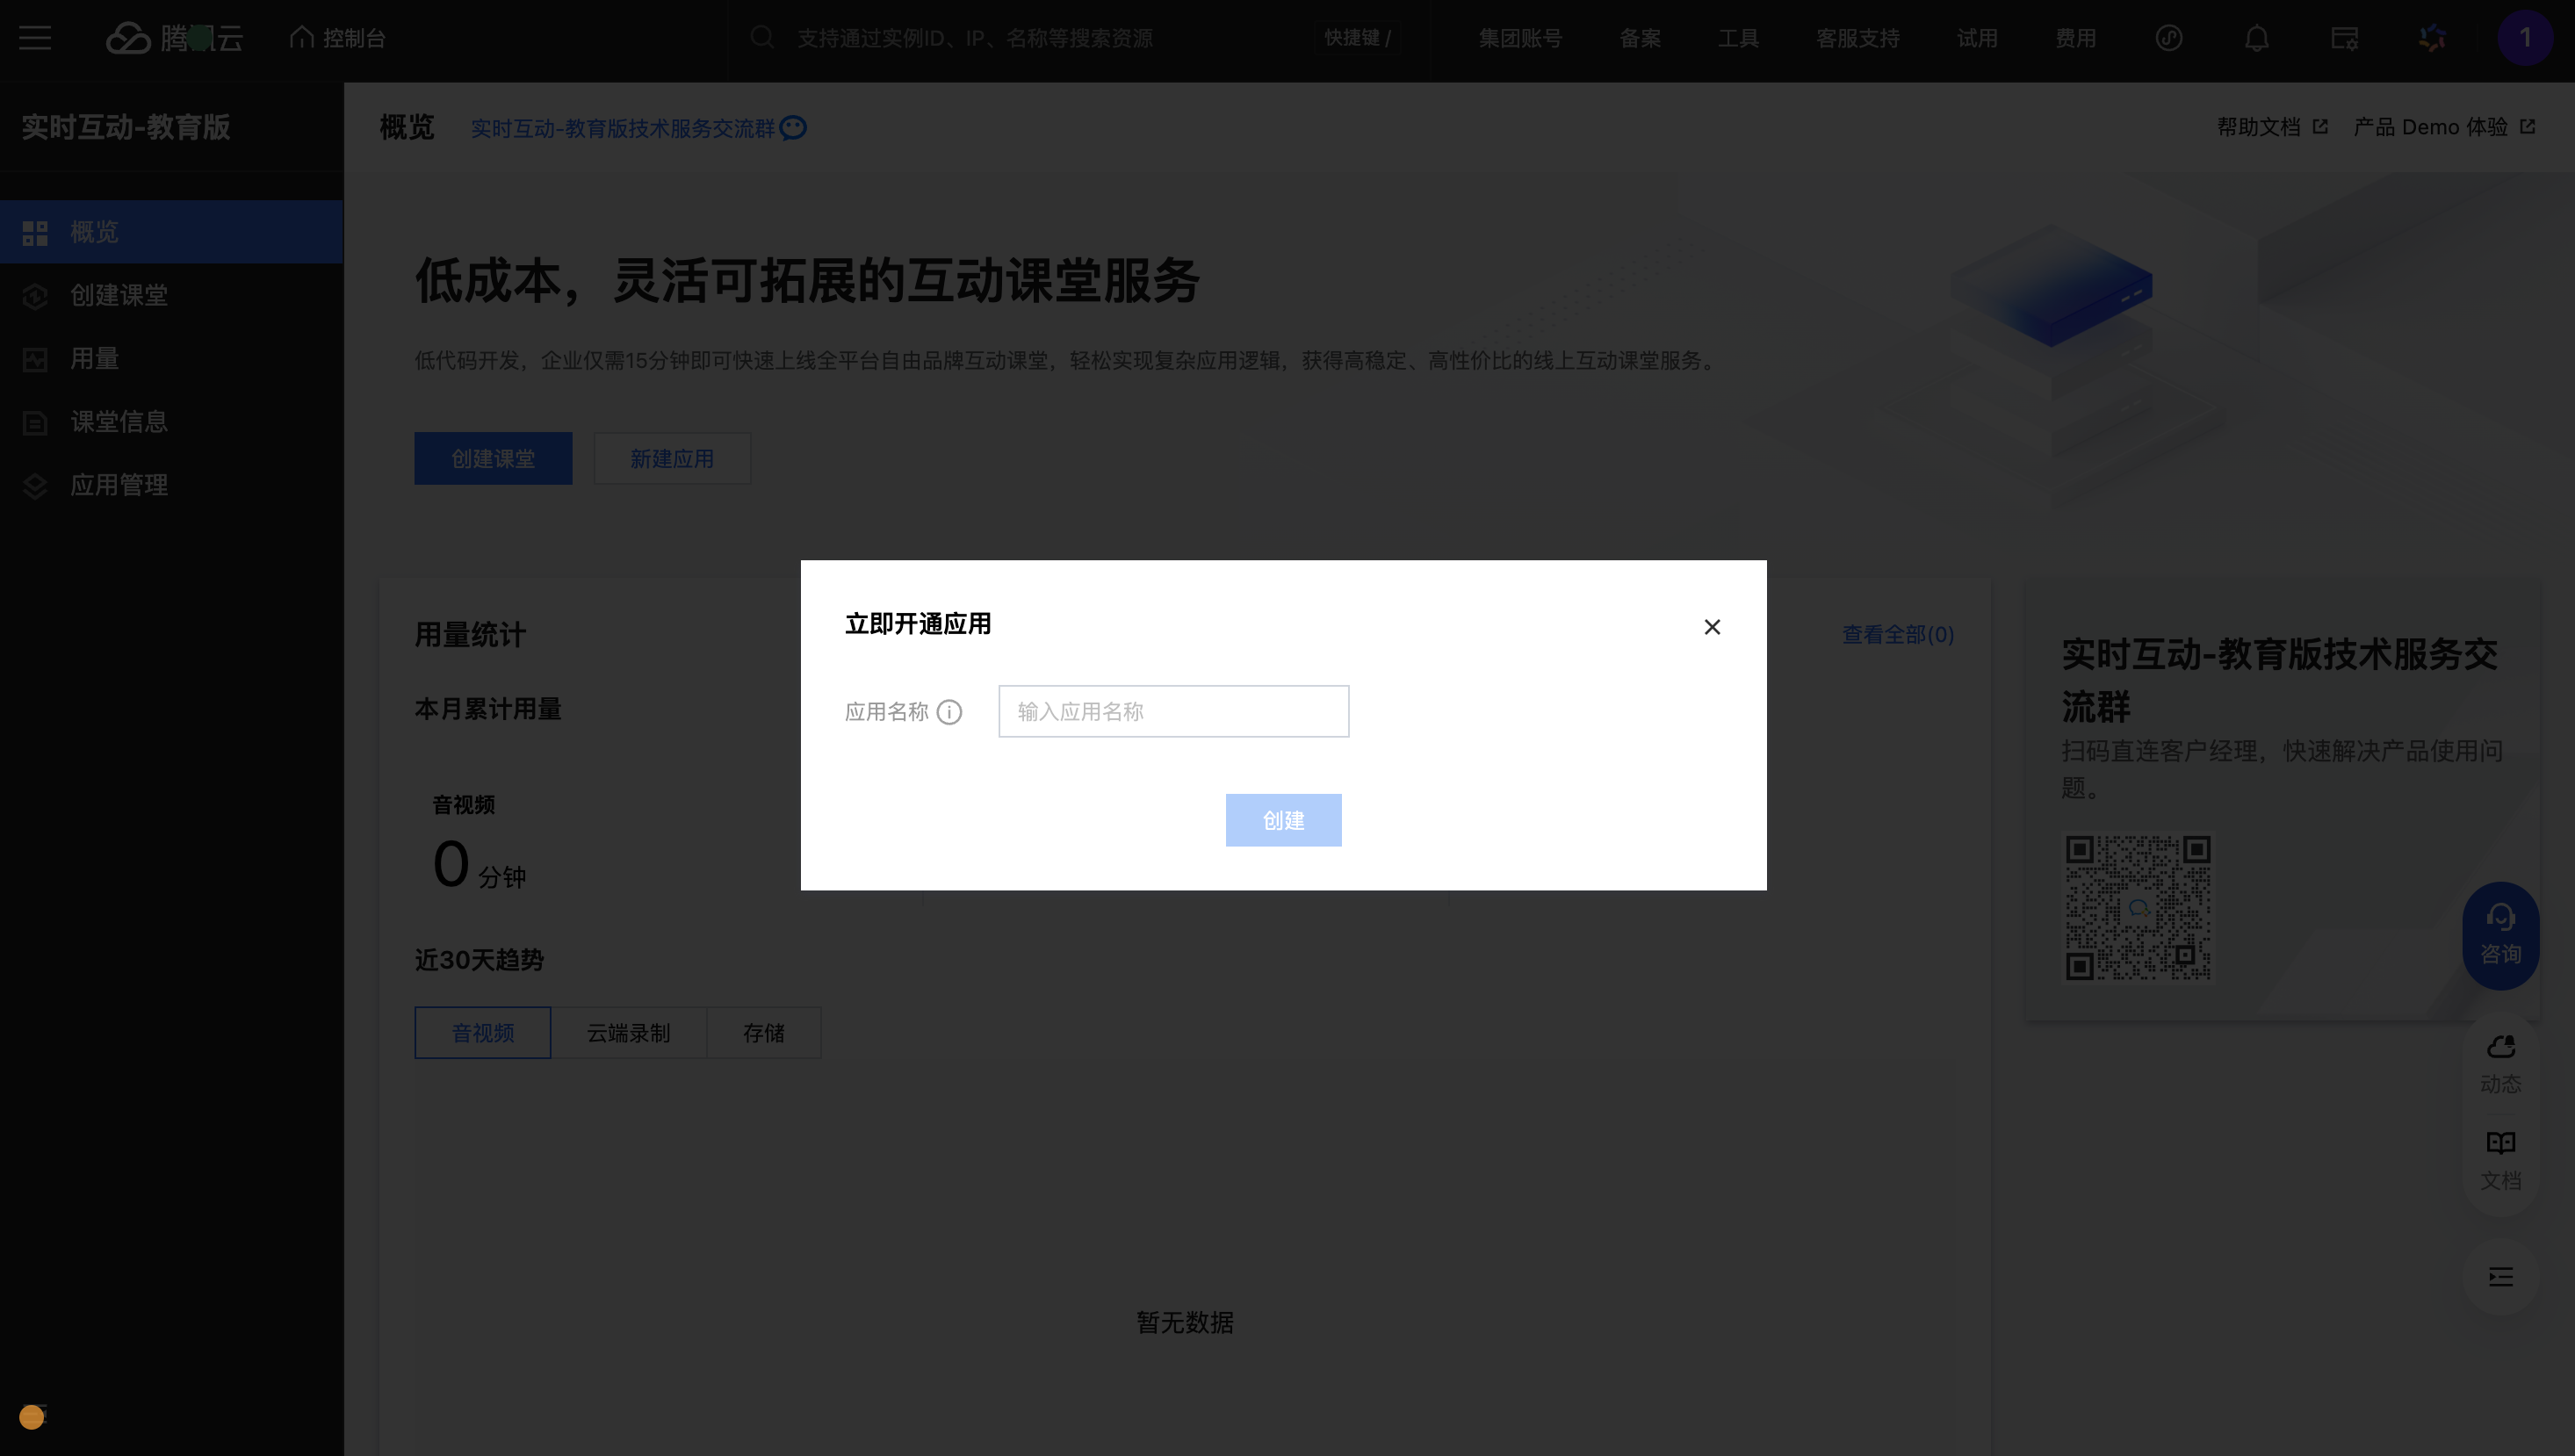Open the hamburger menu at top left
The image size is (2575, 1456).
tap(35, 38)
